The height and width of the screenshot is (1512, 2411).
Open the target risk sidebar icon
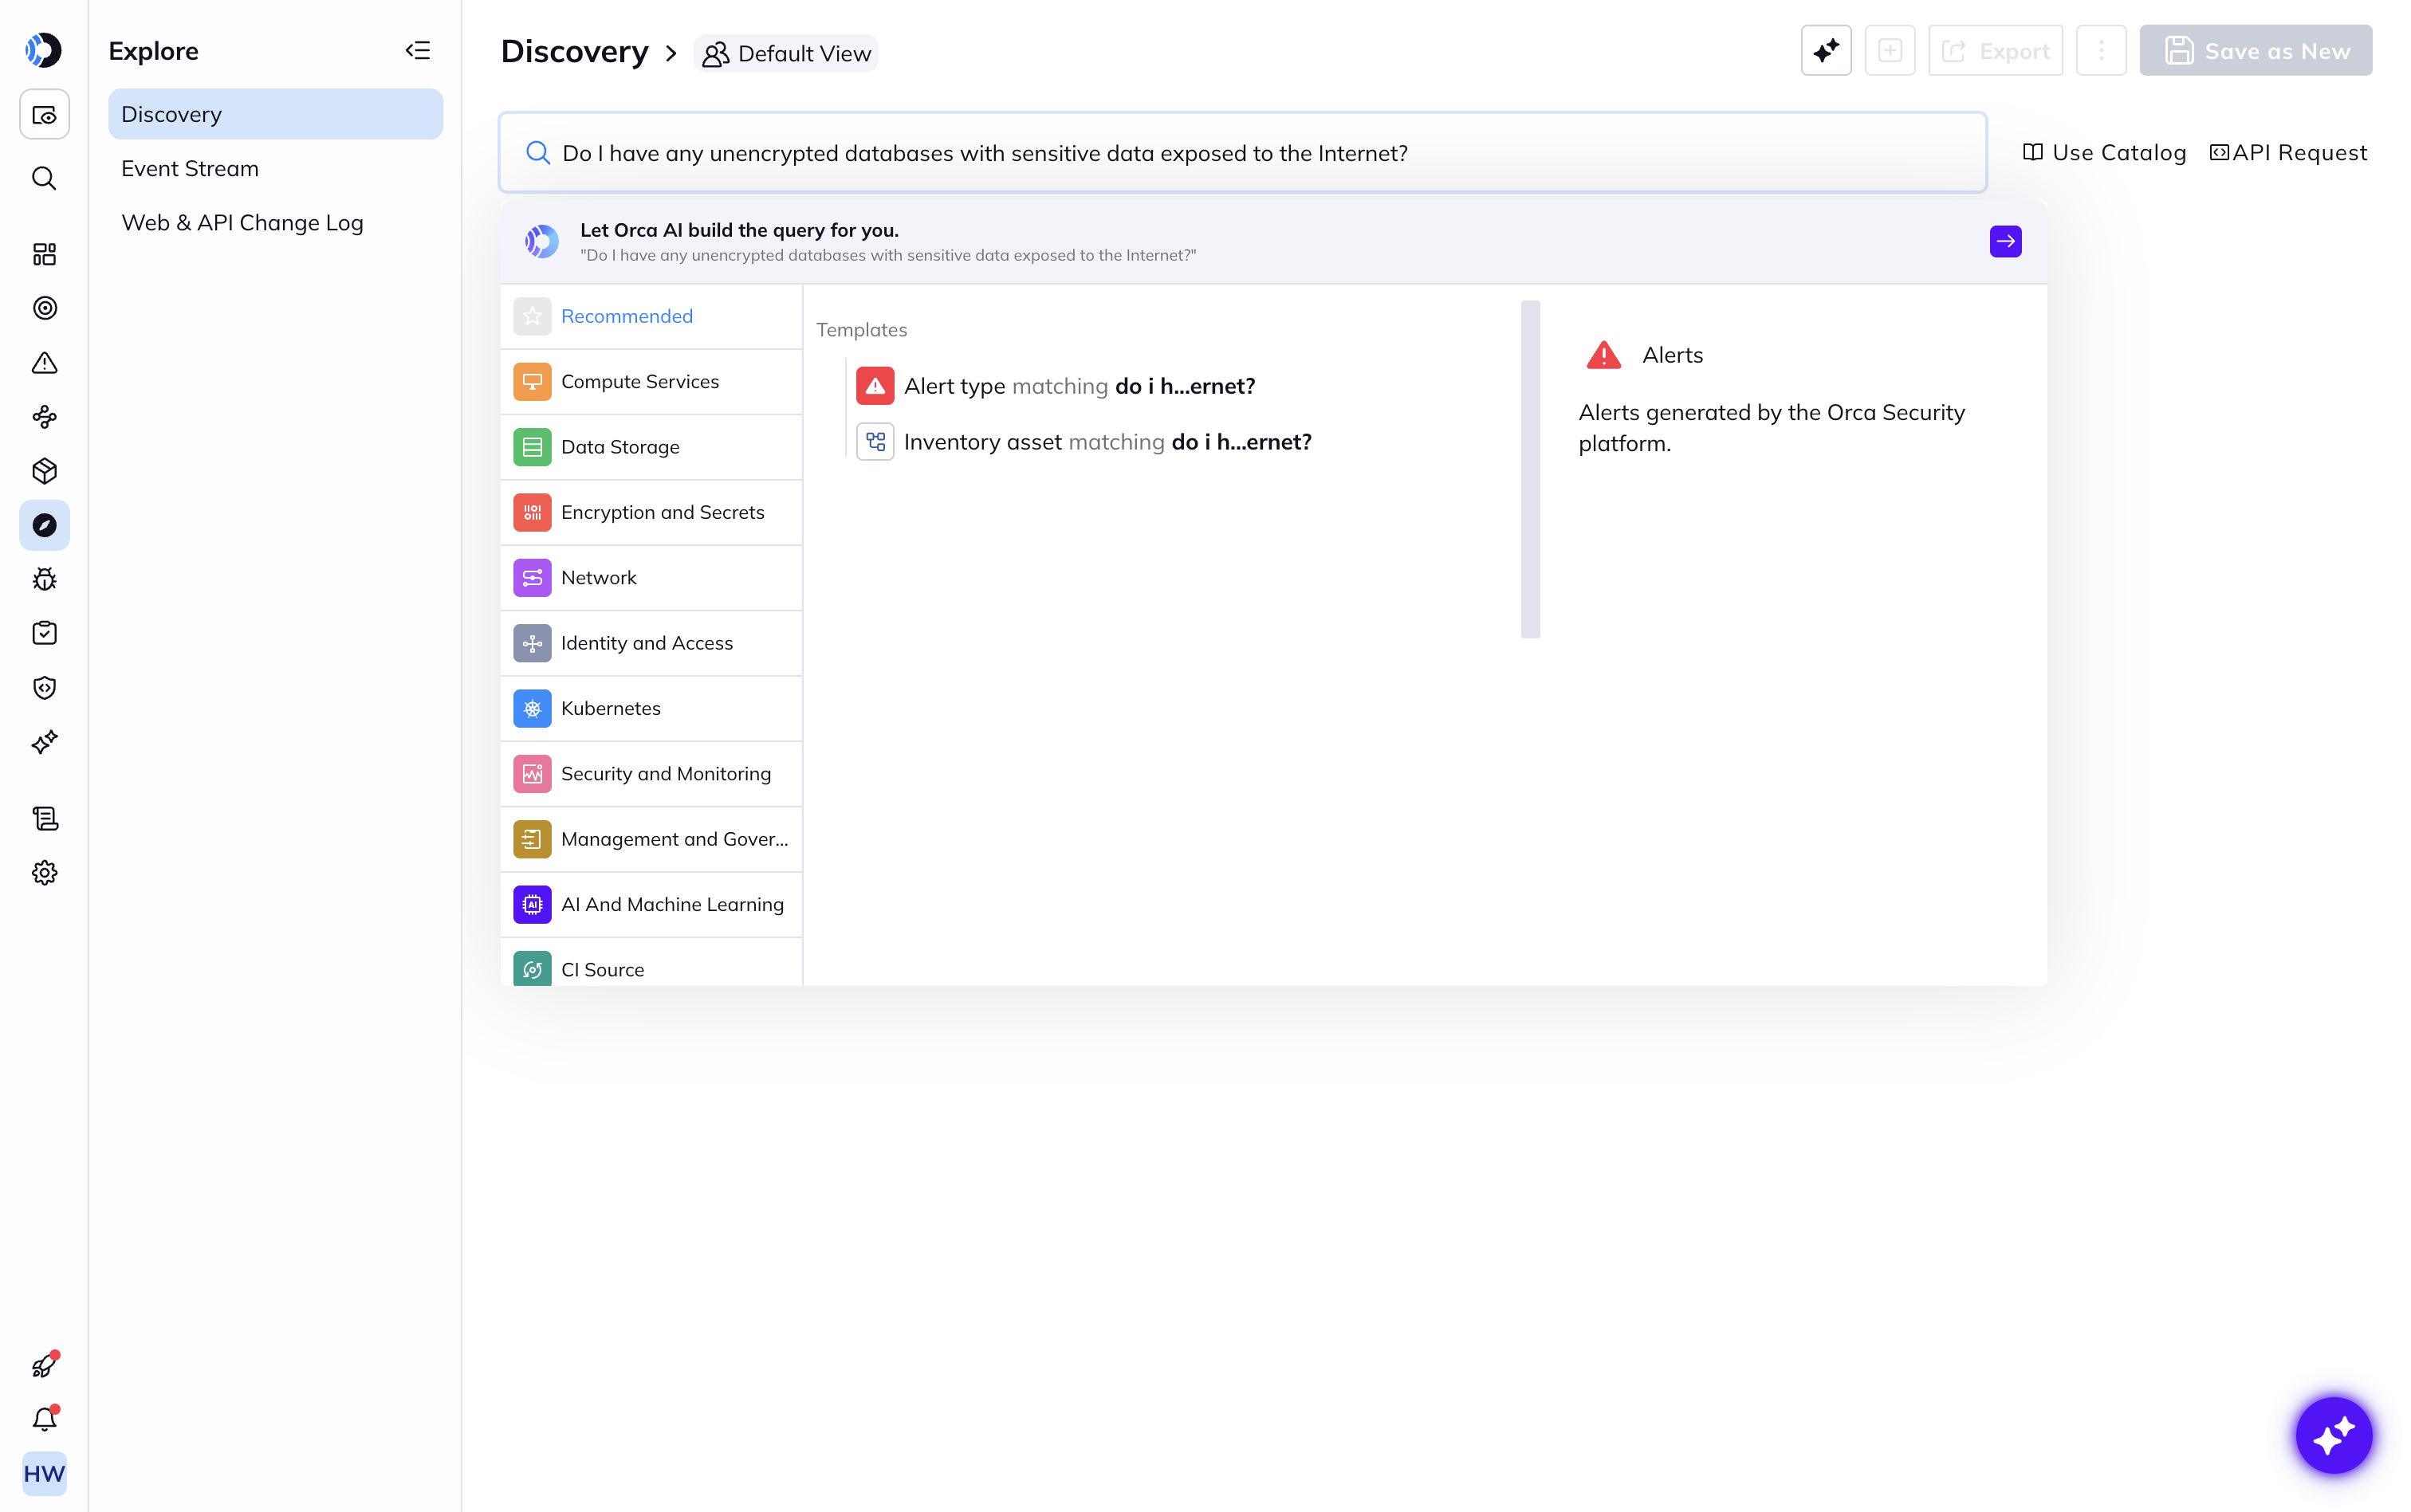click(44, 308)
